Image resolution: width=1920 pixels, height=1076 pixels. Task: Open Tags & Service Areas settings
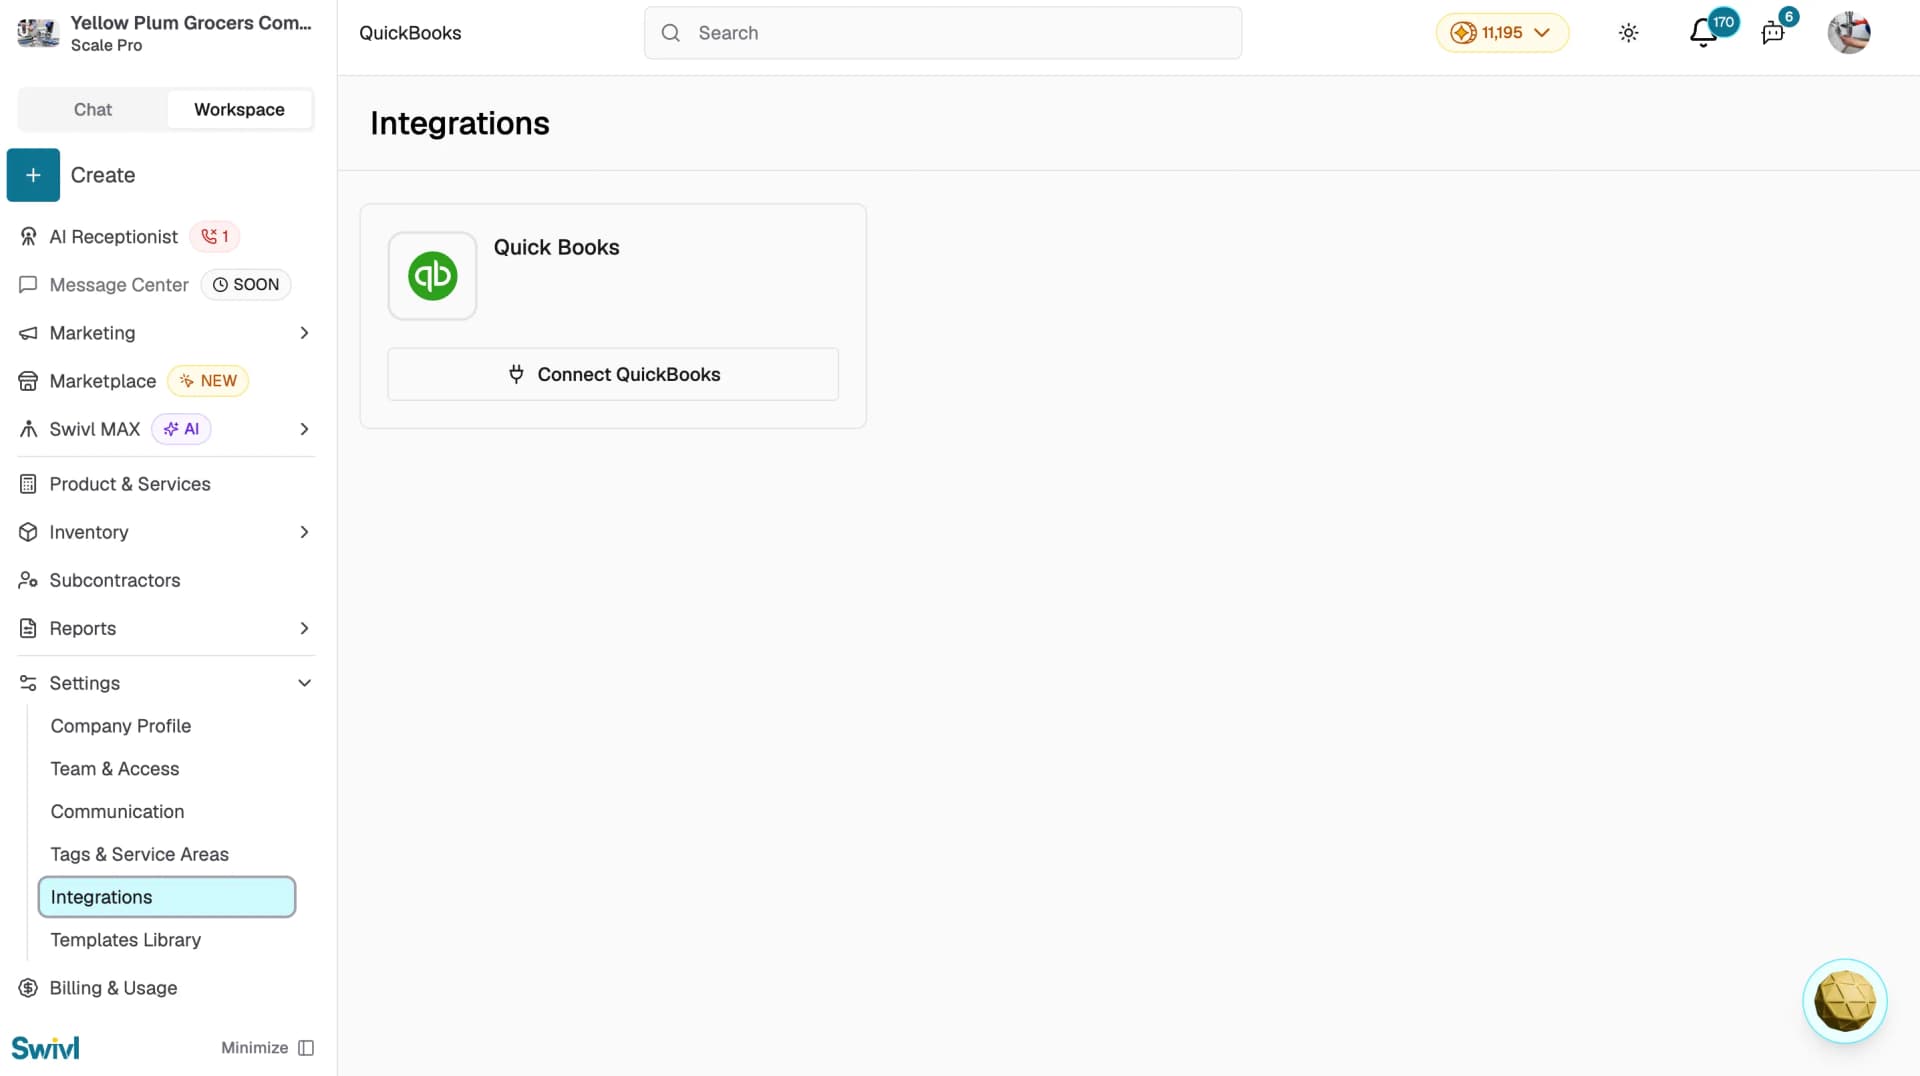click(x=140, y=855)
